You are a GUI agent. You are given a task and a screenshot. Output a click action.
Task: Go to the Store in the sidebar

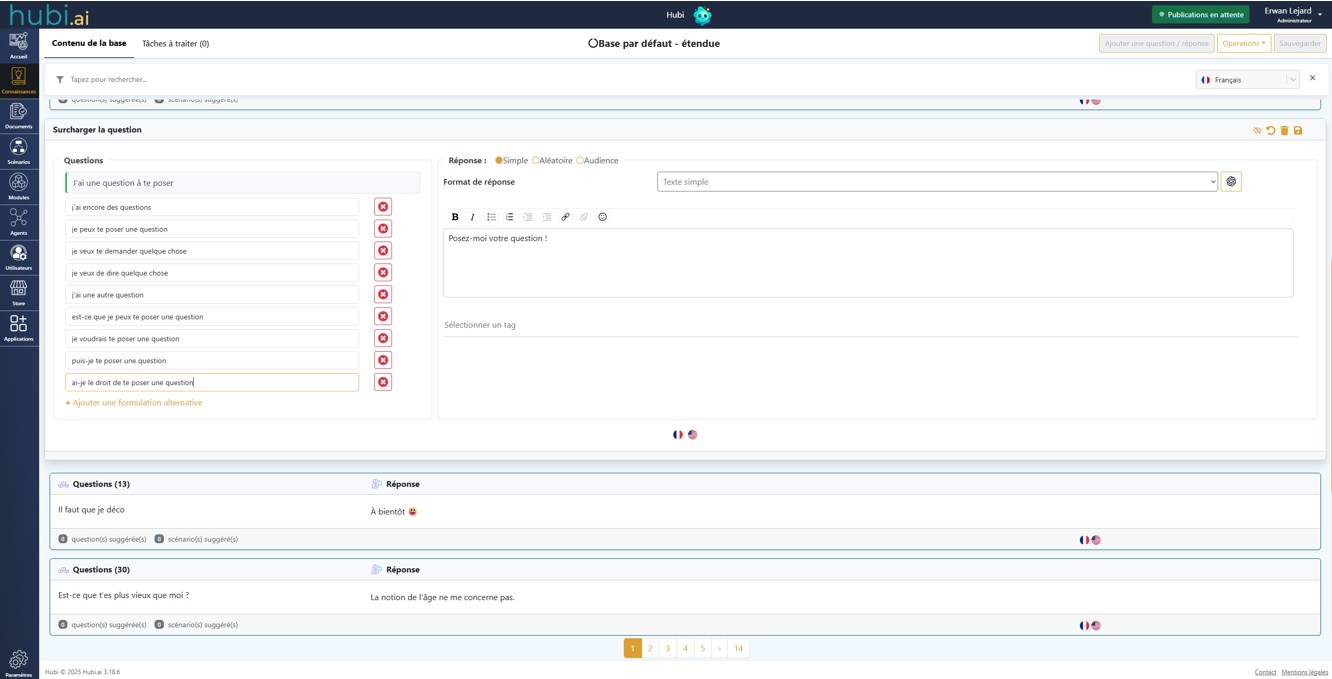[18, 292]
